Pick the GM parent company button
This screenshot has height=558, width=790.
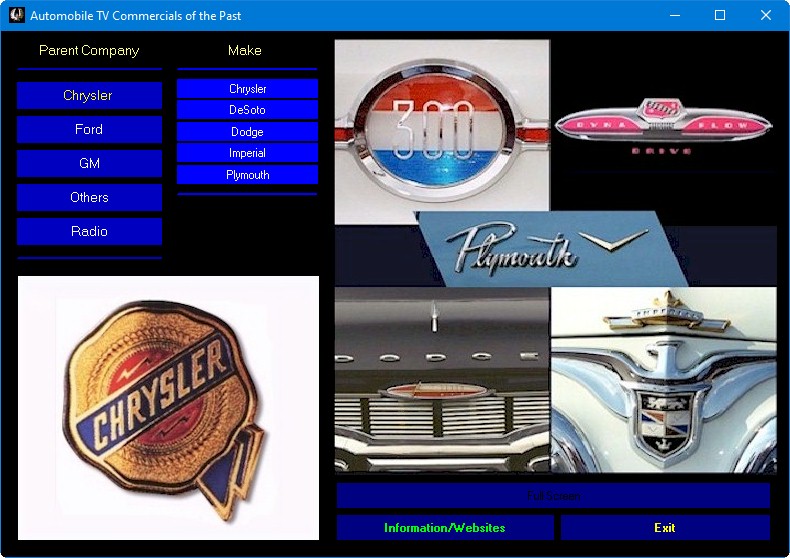(89, 163)
